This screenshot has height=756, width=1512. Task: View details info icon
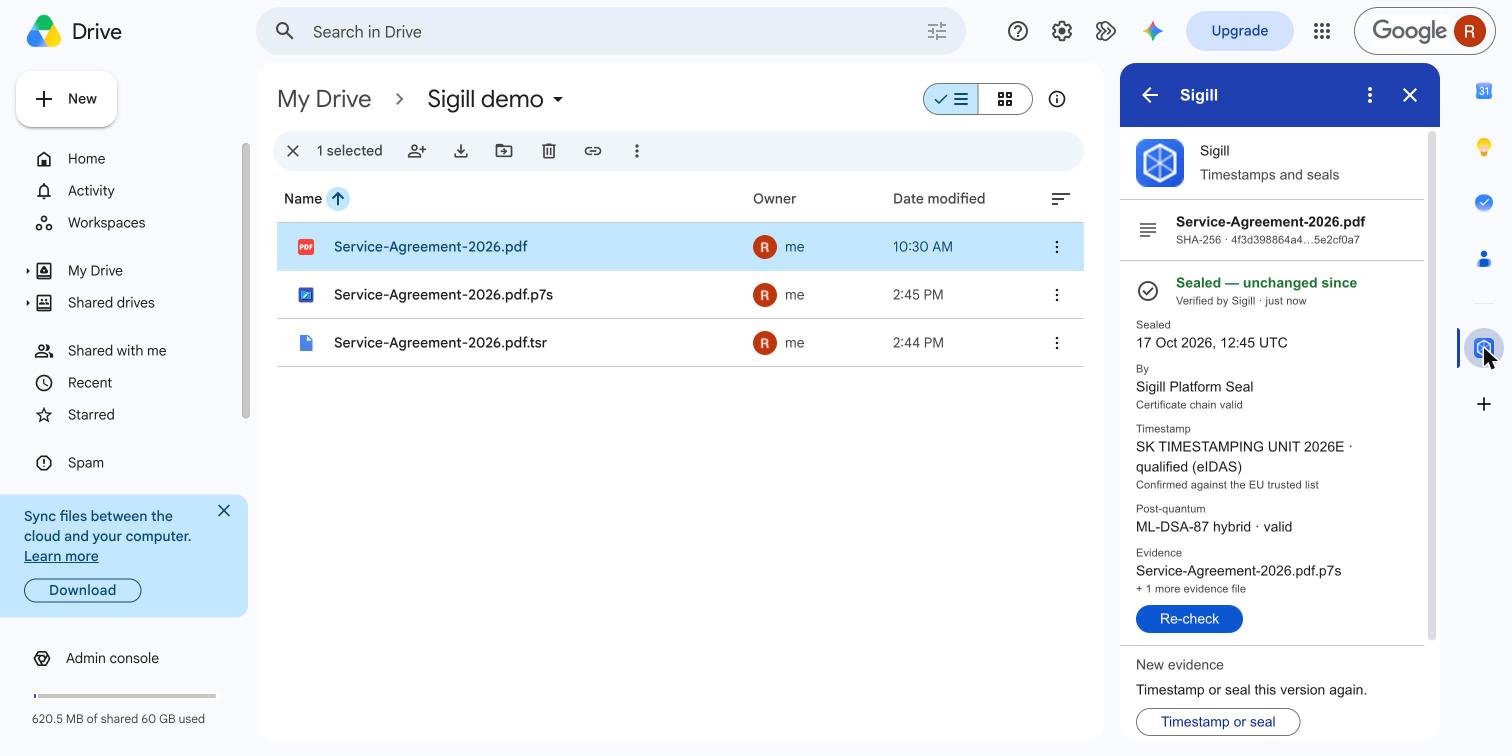1057,99
